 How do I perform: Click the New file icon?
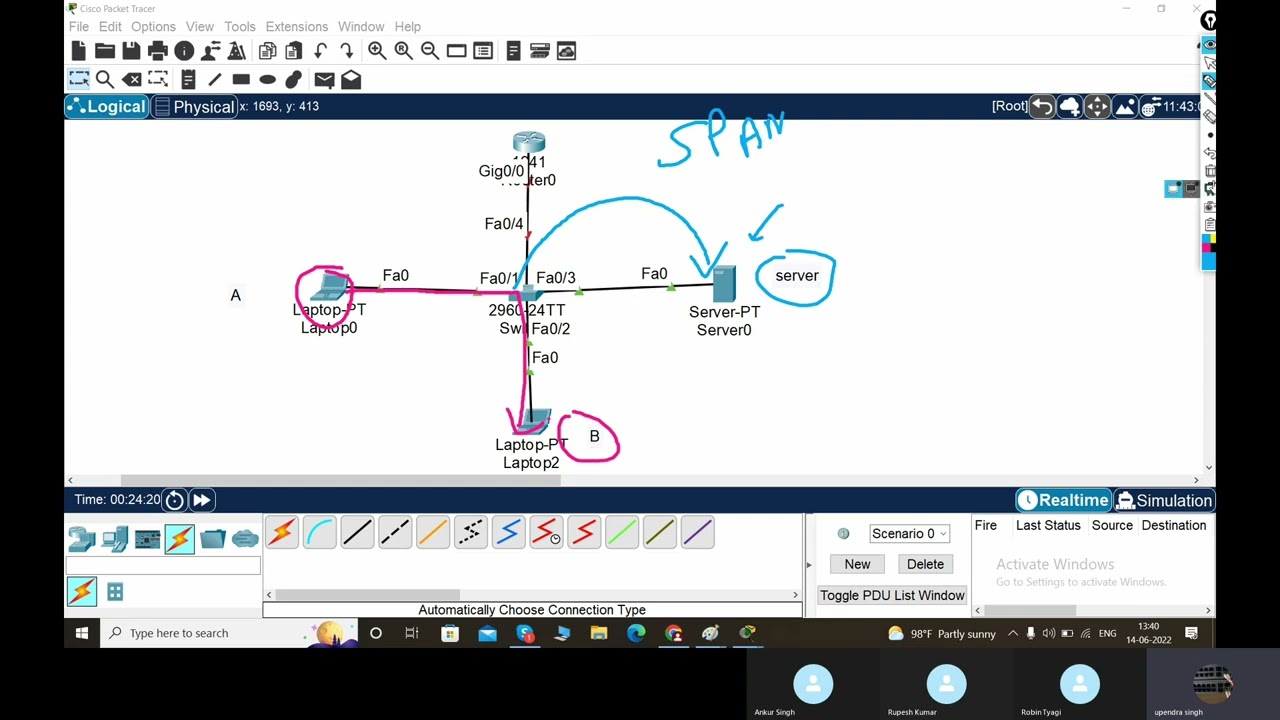[x=79, y=51]
